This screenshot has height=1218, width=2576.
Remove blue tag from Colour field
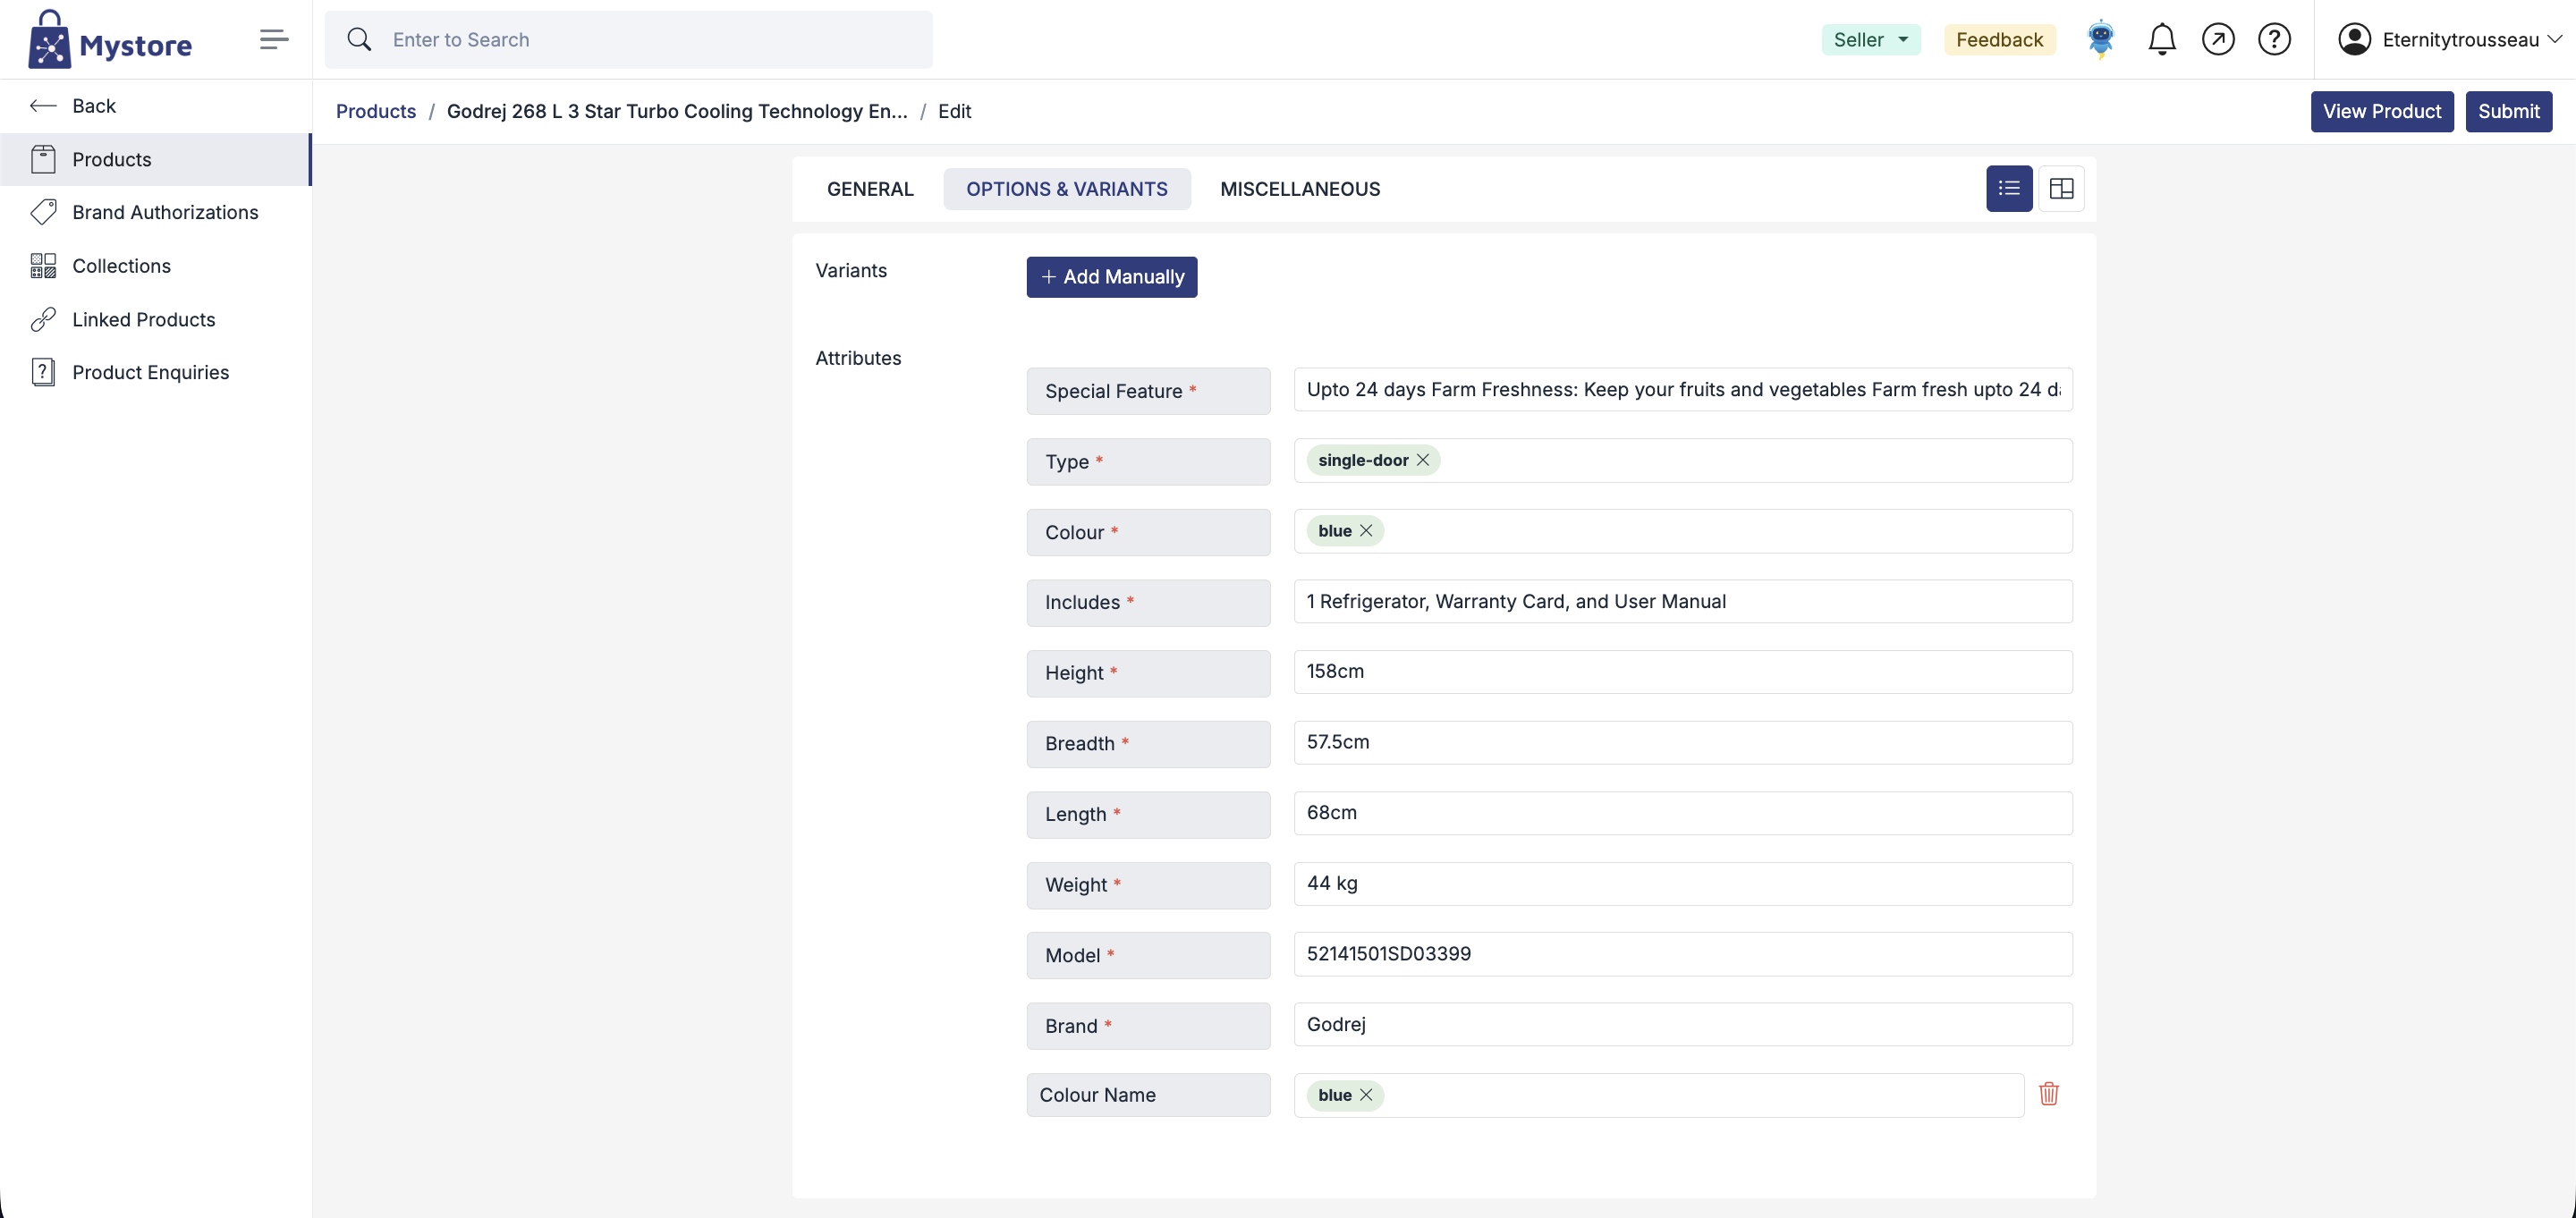pos(1365,531)
